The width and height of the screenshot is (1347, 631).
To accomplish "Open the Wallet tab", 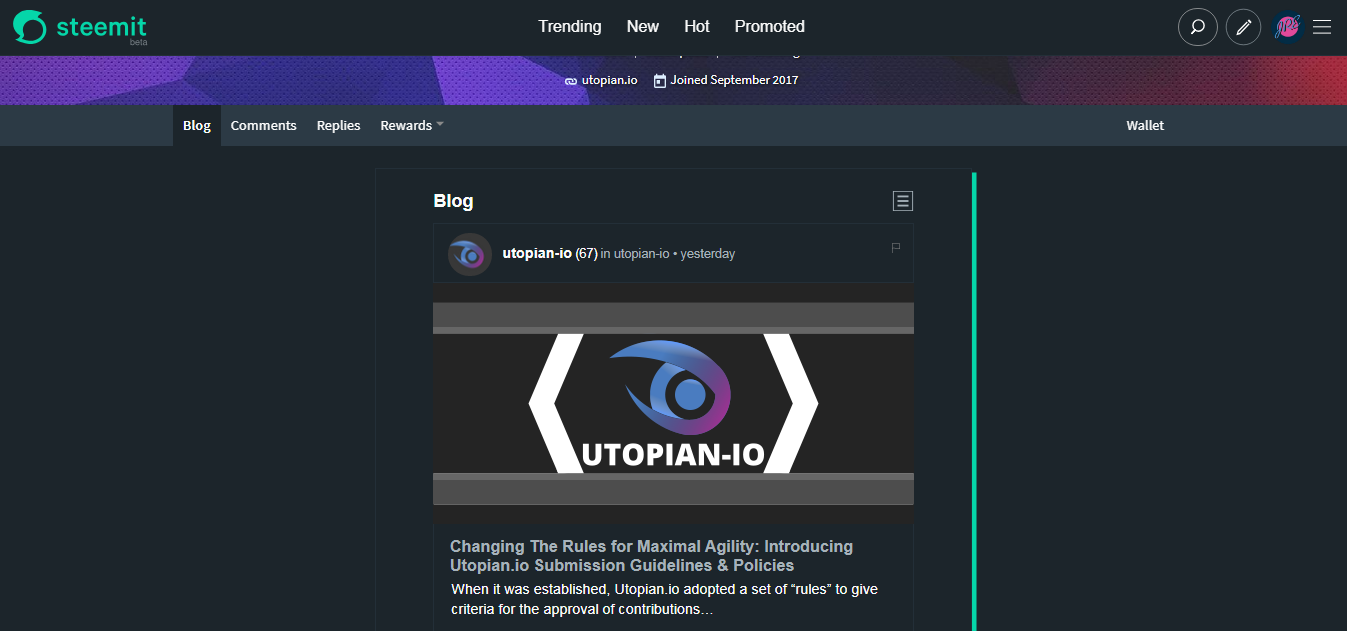I will pyautogui.click(x=1145, y=125).
